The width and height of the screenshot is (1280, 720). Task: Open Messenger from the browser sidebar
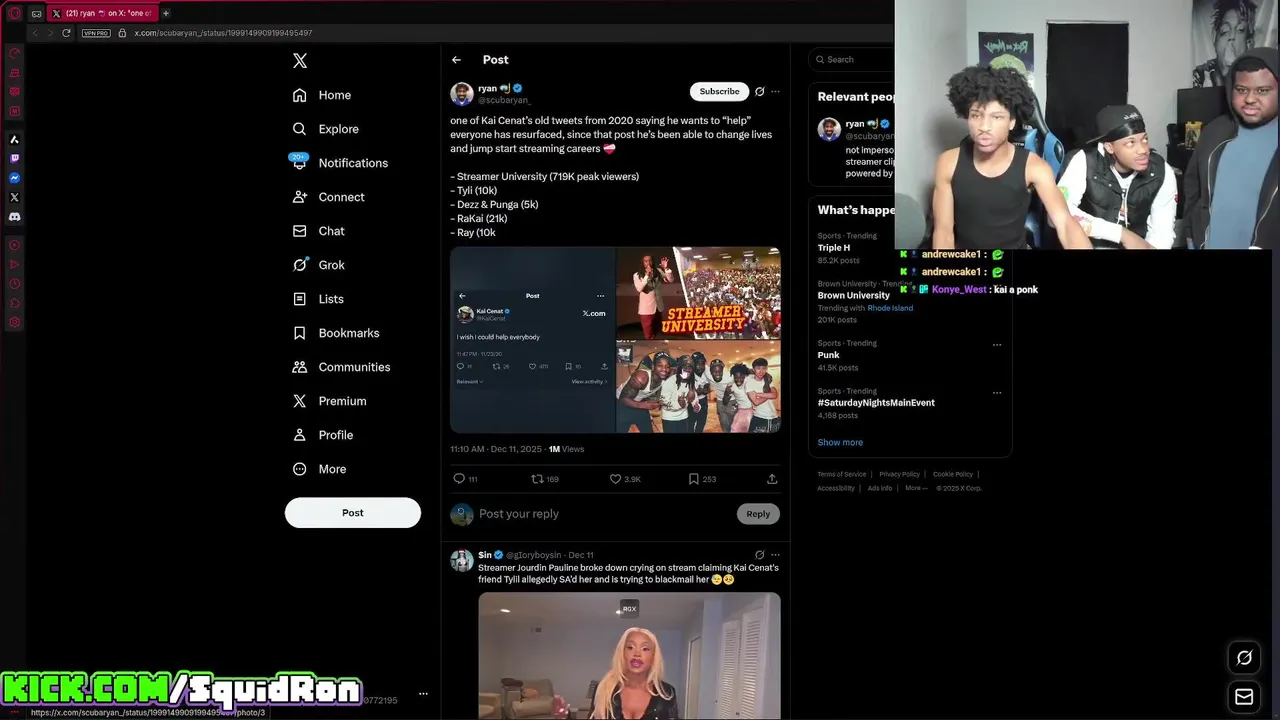pos(14,178)
